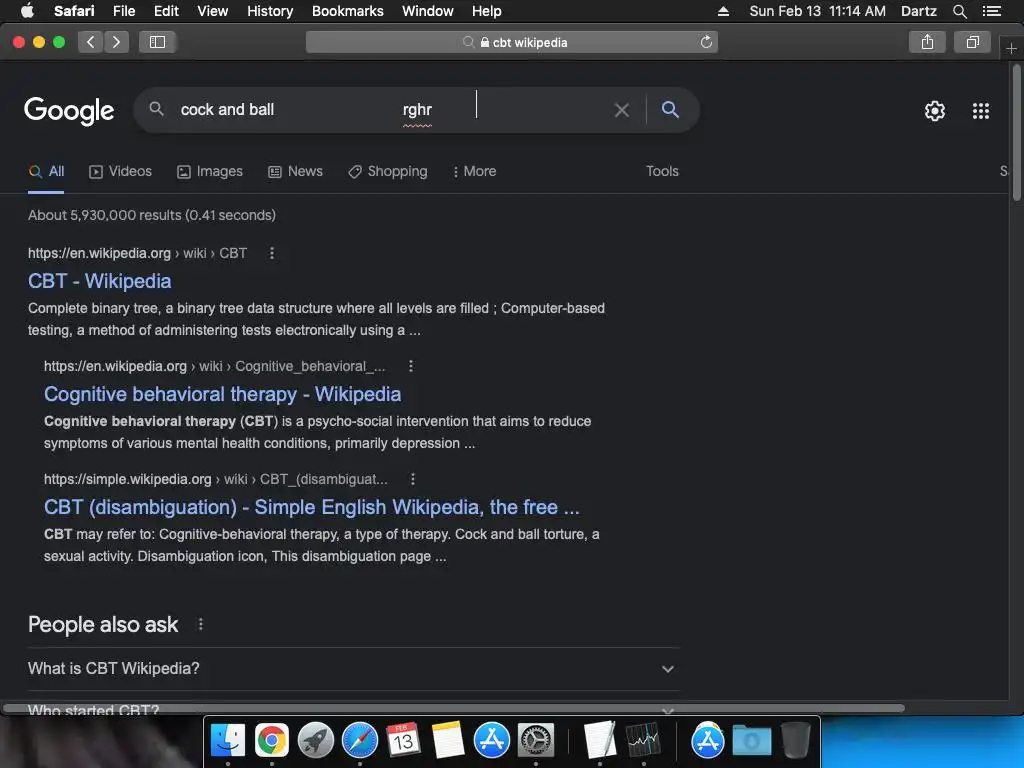Open Calendar from the Dock
Image resolution: width=1024 pixels, height=768 pixels.
(x=404, y=741)
